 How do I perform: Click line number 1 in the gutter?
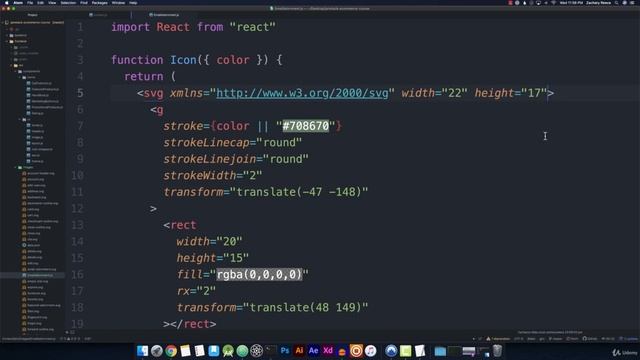(80, 27)
